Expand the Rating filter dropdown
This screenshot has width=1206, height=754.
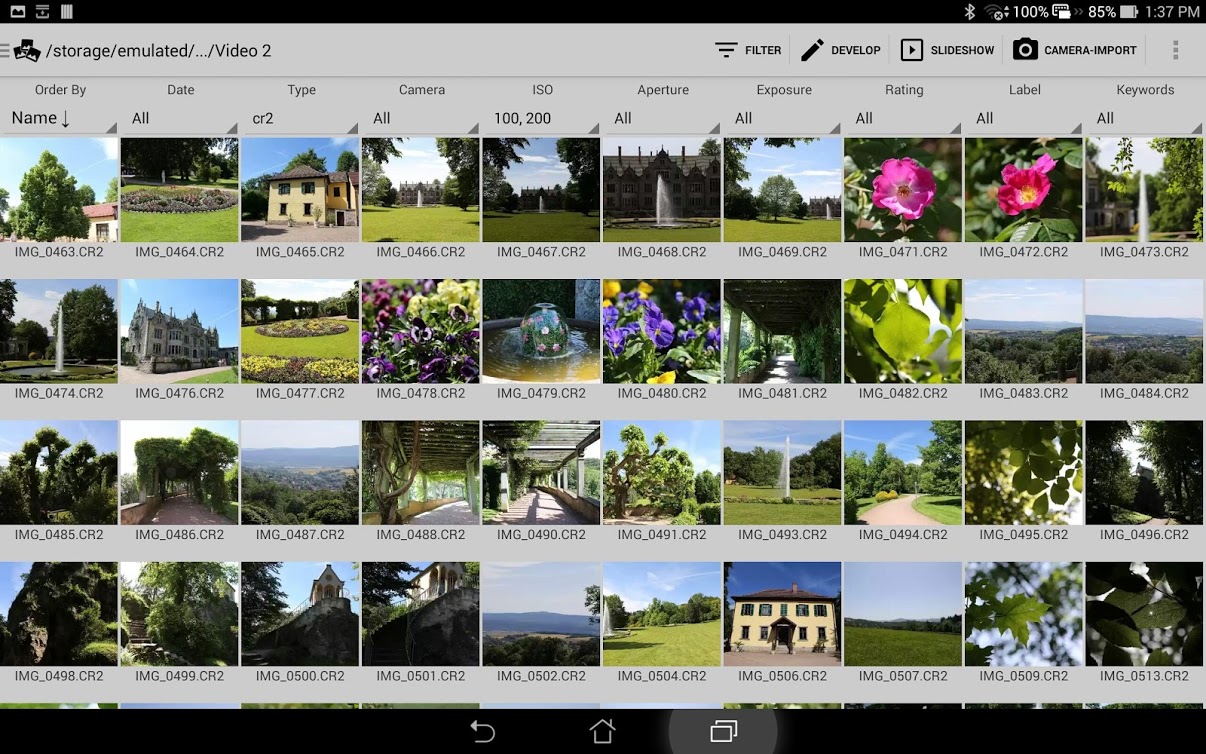point(903,118)
